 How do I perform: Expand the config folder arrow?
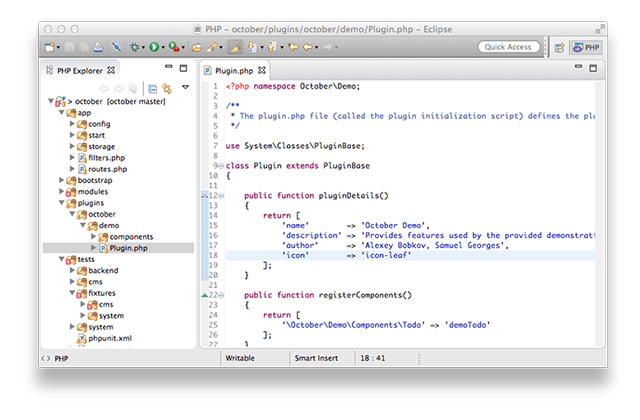(x=72, y=123)
